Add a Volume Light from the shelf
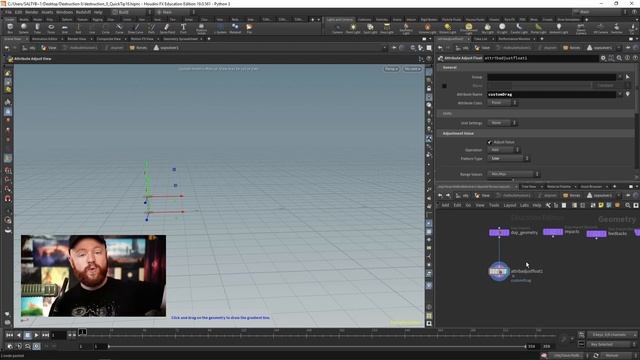The width and height of the screenshot is (640, 360). tap(427, 28)
